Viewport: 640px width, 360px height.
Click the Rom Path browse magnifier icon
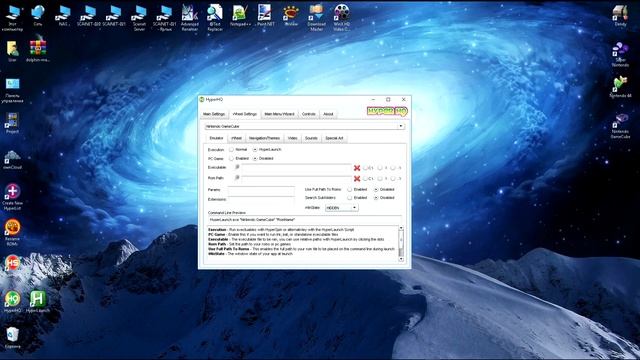tap(237, 178)
